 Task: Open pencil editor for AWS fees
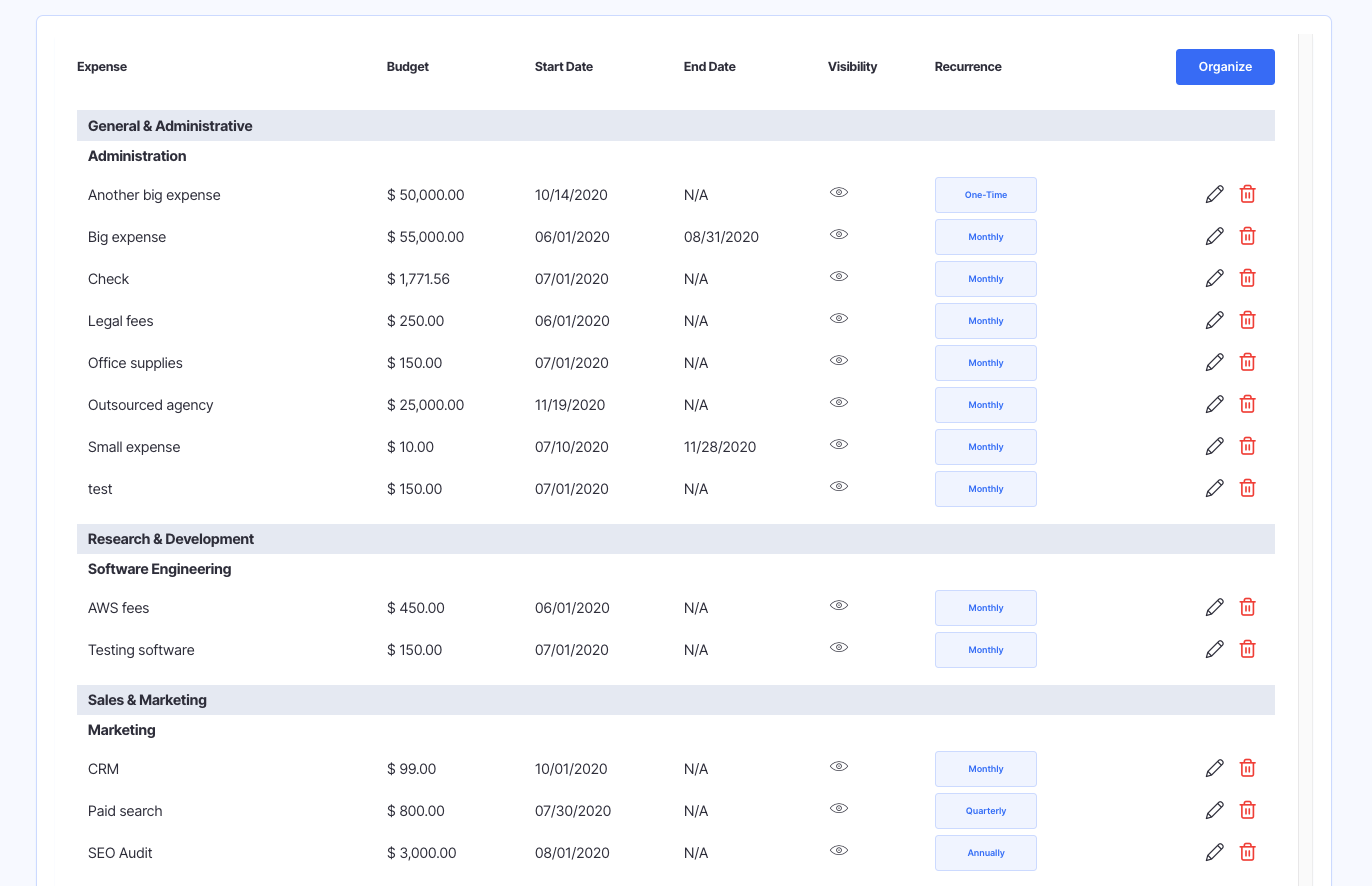click(1214, 607)
